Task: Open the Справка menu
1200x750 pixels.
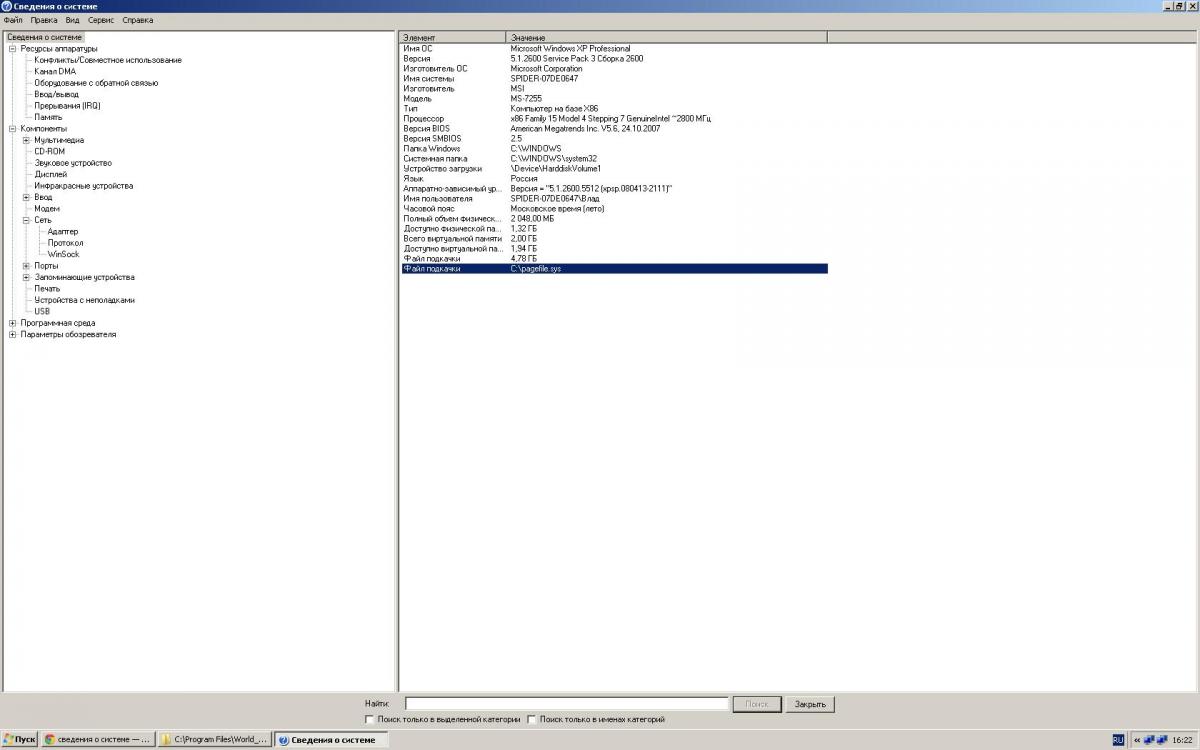Action: pyautogui.click(x=138, y=20)
